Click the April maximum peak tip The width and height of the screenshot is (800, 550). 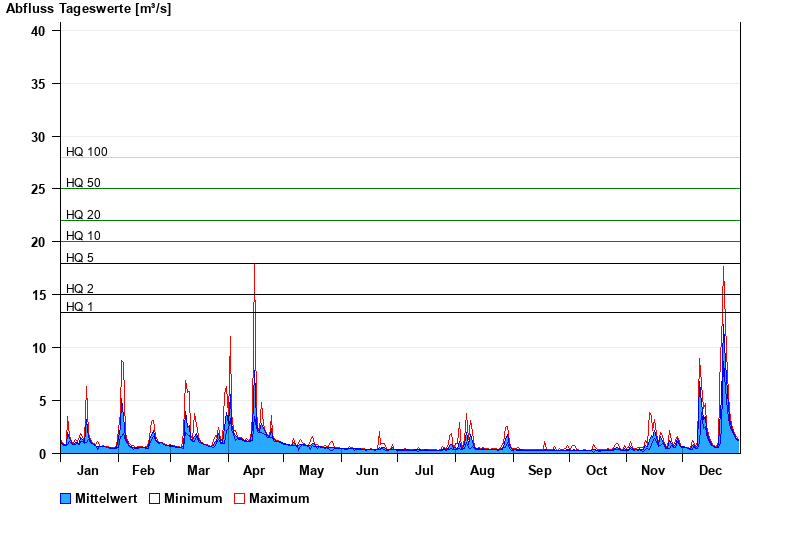click(254, 265)
